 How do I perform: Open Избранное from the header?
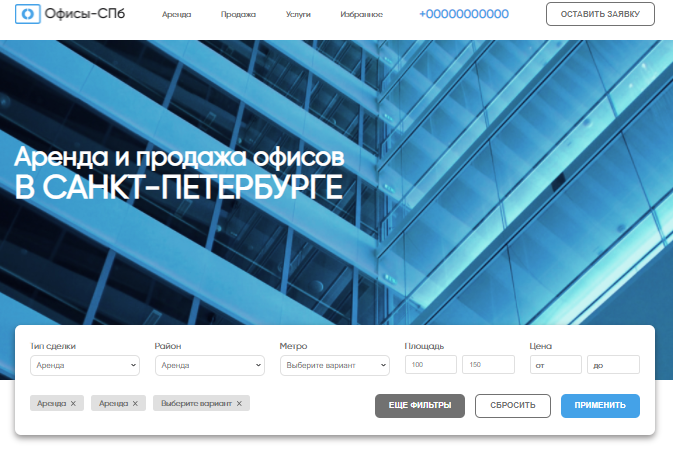pyautogui.click(x=364, y=15)
